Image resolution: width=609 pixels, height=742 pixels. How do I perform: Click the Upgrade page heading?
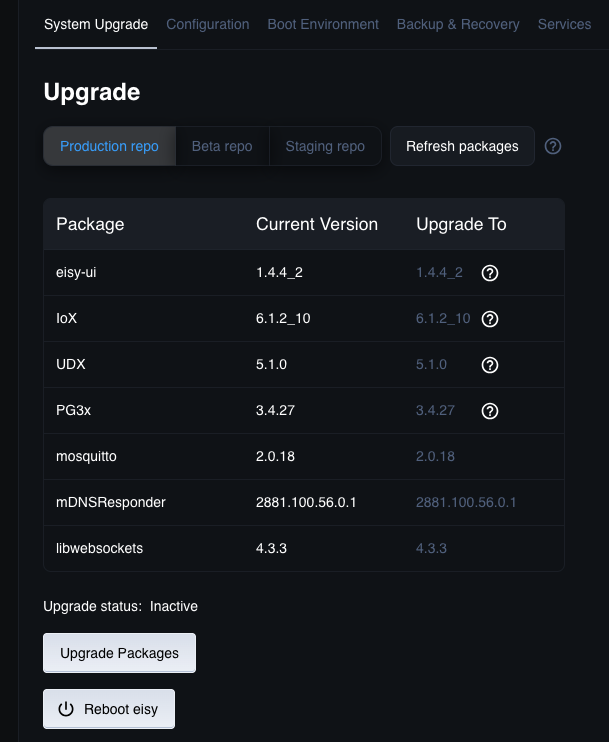tap(92, 92)
